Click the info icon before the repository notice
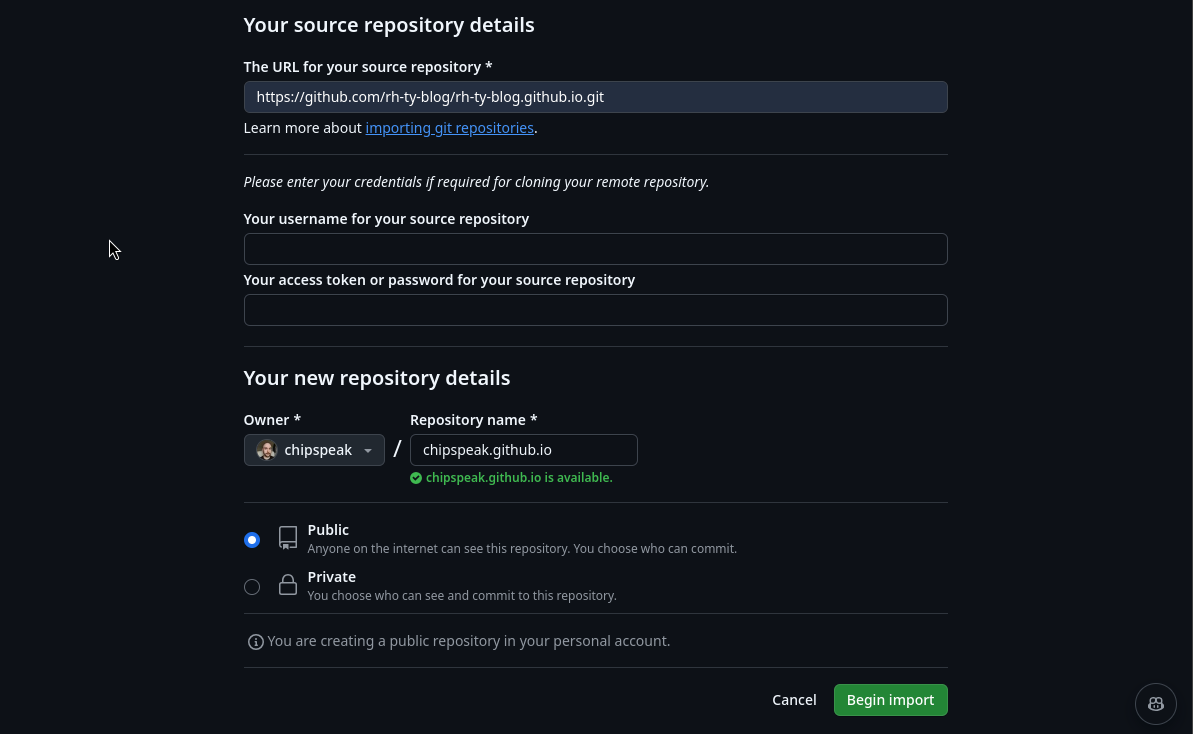The height and width of the screenshot is (734, 1193). (x=256, y=641)
